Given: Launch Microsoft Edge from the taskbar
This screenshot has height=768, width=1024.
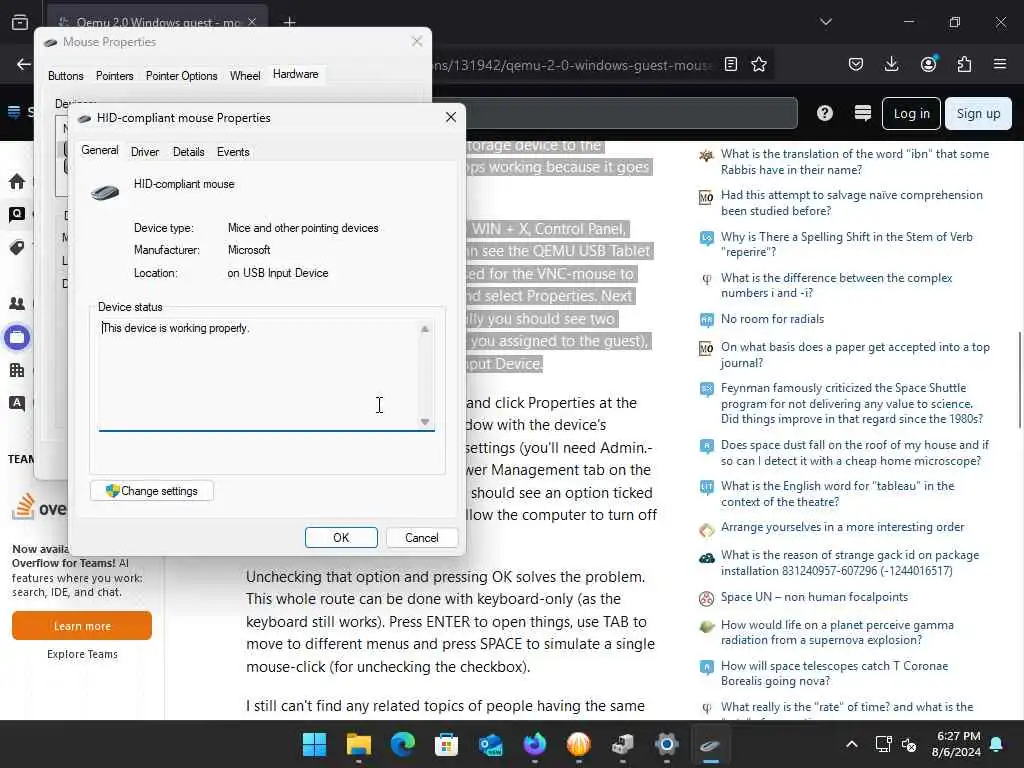Looking at the screenshot, I should click(402, 744).
